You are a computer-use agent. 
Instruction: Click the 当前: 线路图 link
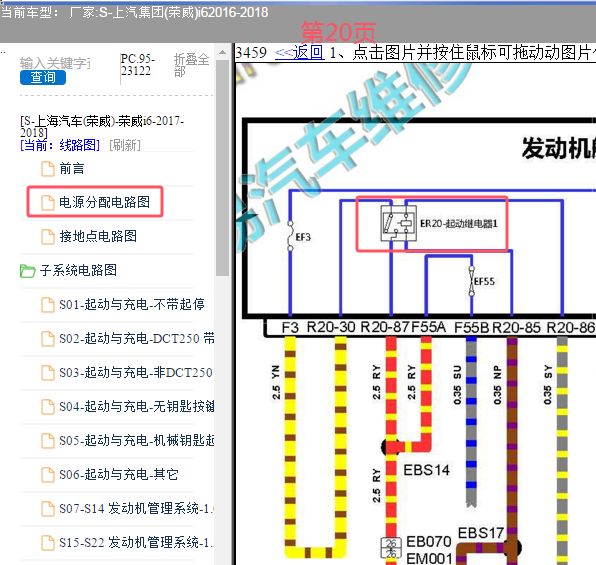point(60,145)
